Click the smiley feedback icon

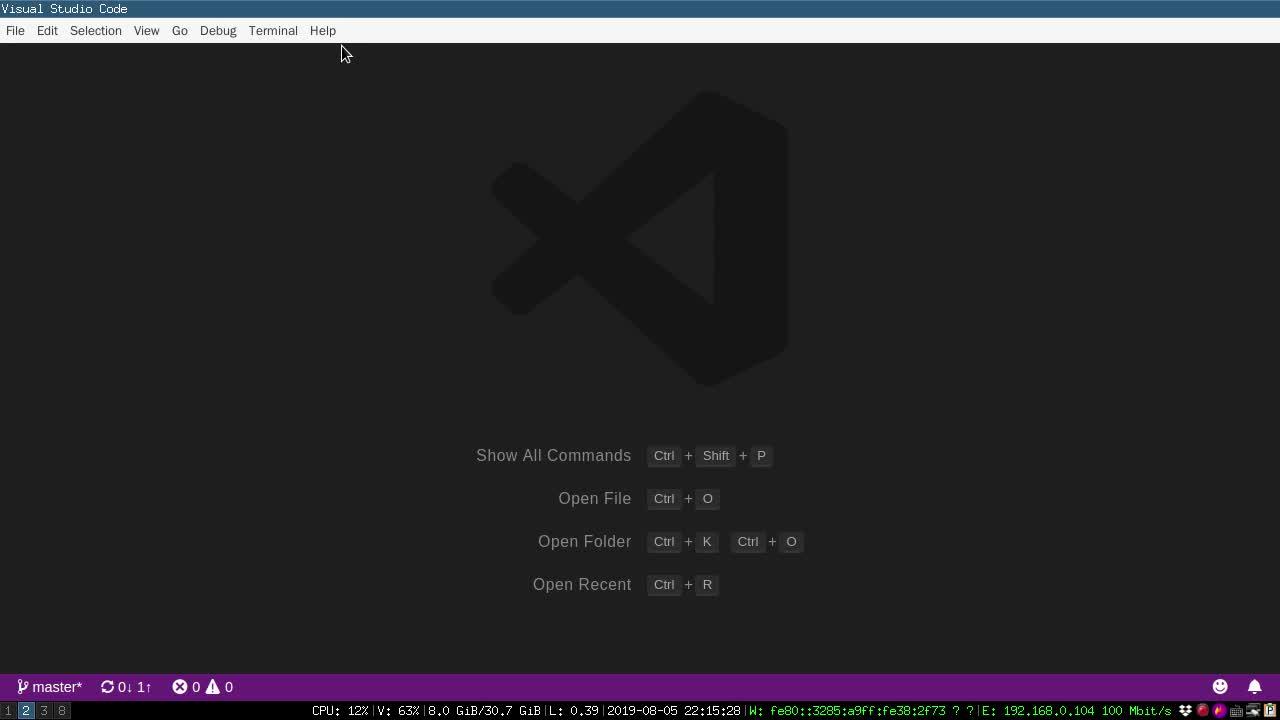[x=1220, y=687]
